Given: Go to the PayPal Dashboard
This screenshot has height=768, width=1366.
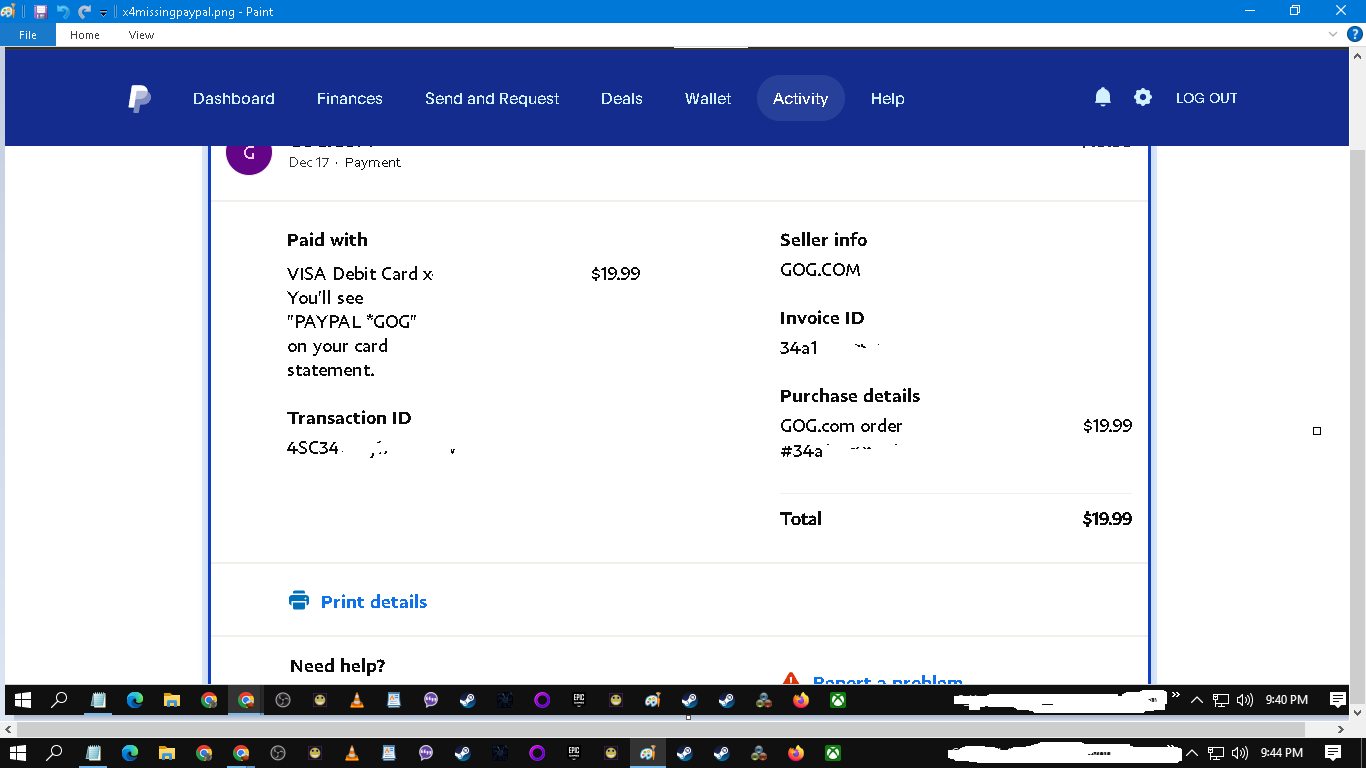Looking at the screenshot, I should 234,98.
